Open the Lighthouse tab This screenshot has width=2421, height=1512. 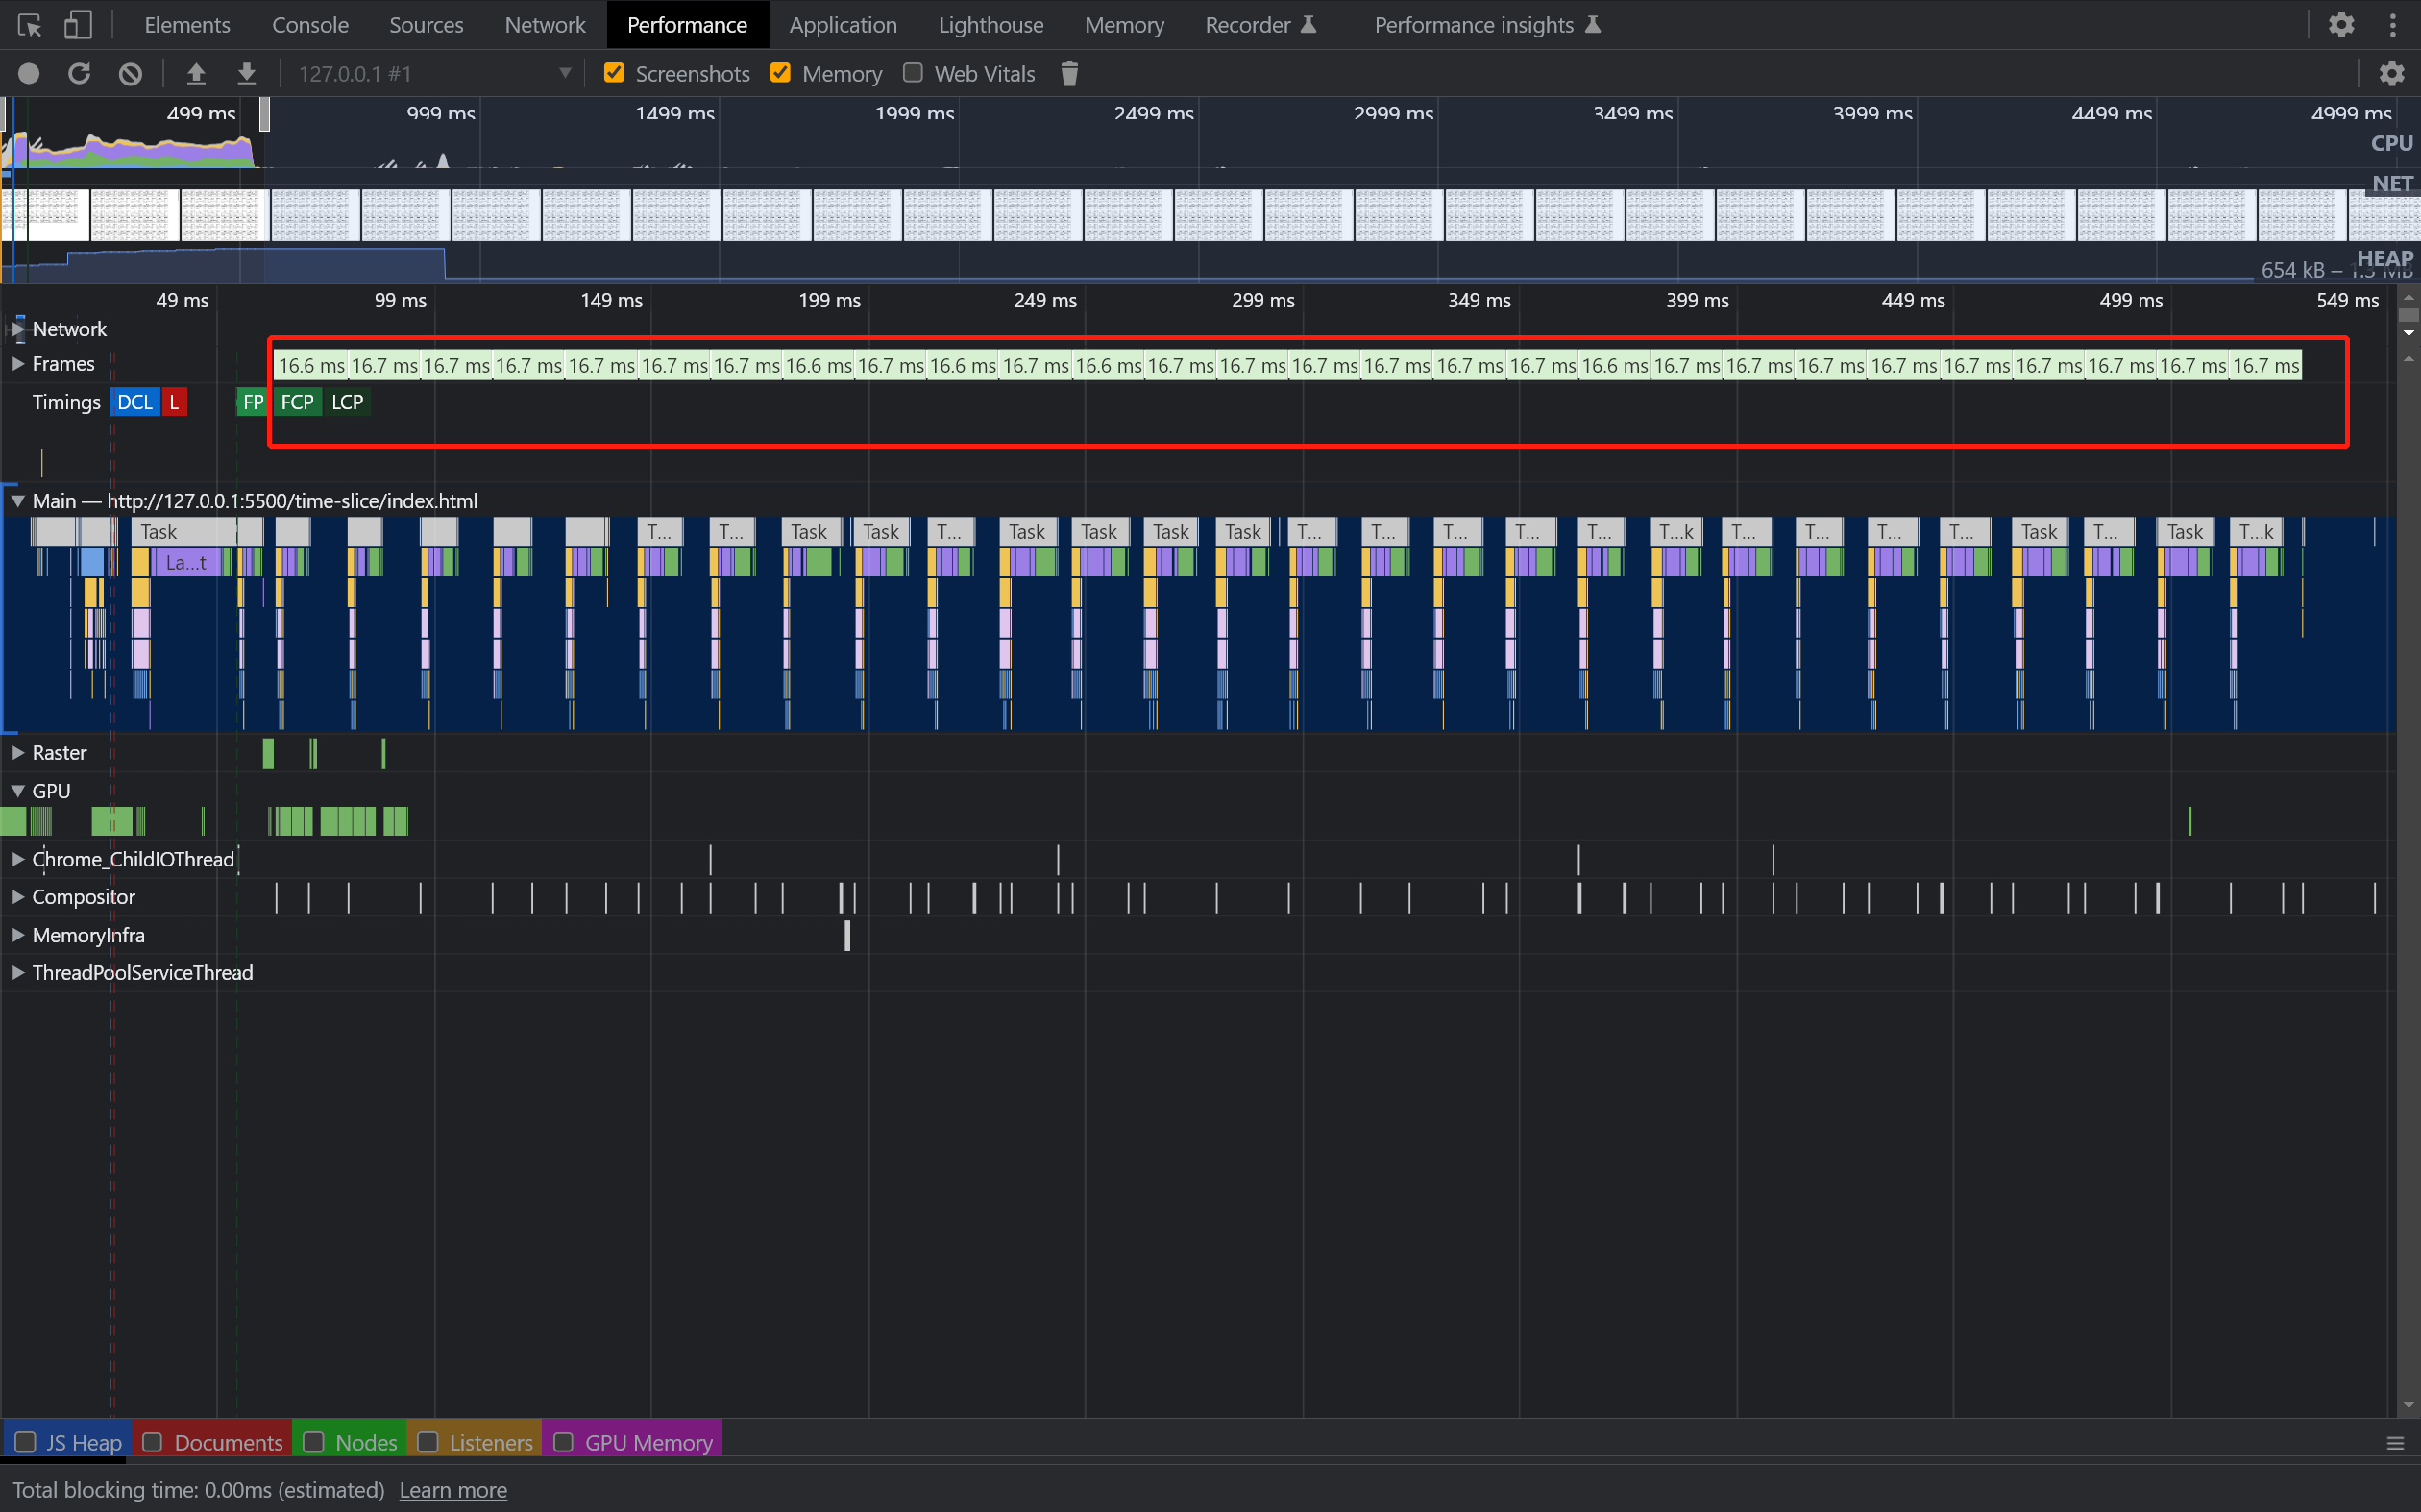tap(991, 25)
